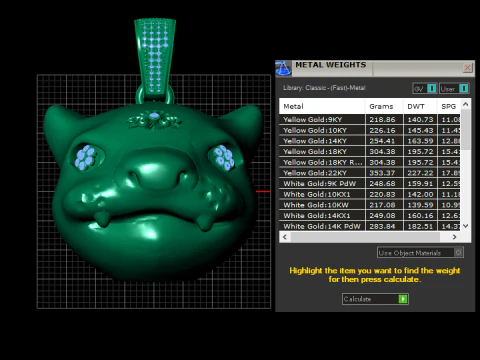
Task: Sort by the SPG column header
Action: coord(449,106)
